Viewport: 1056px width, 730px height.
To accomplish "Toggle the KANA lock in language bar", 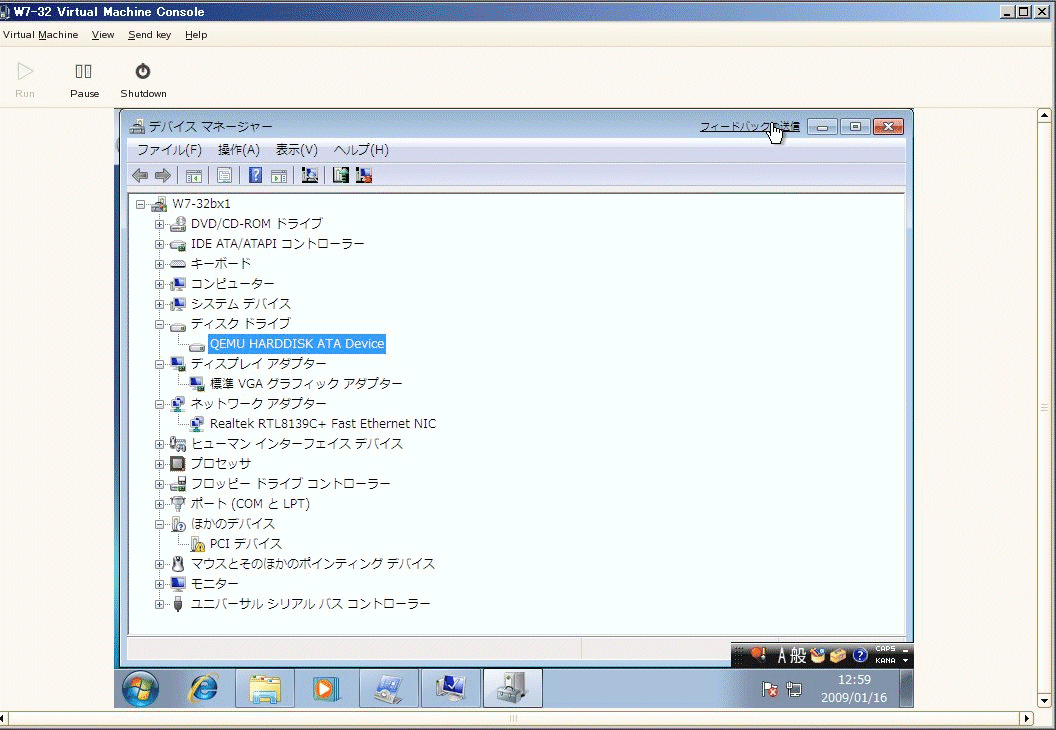I will pyautogui.click(x=885, y=661).
